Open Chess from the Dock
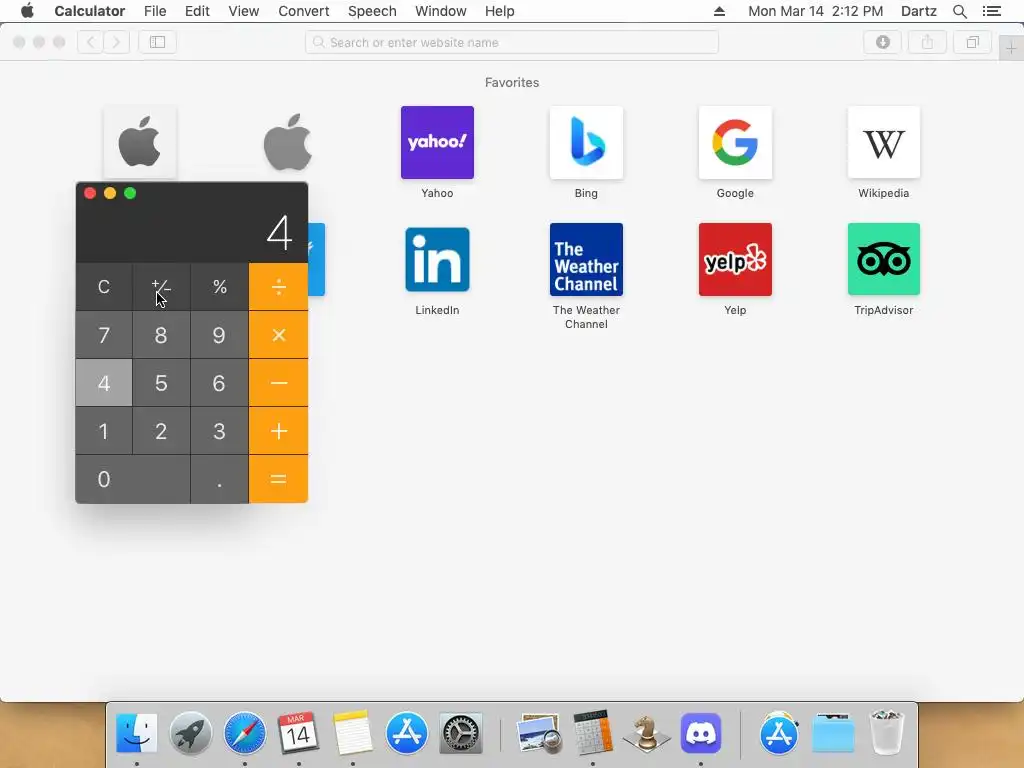1024x768 pixels. point(647,733)
